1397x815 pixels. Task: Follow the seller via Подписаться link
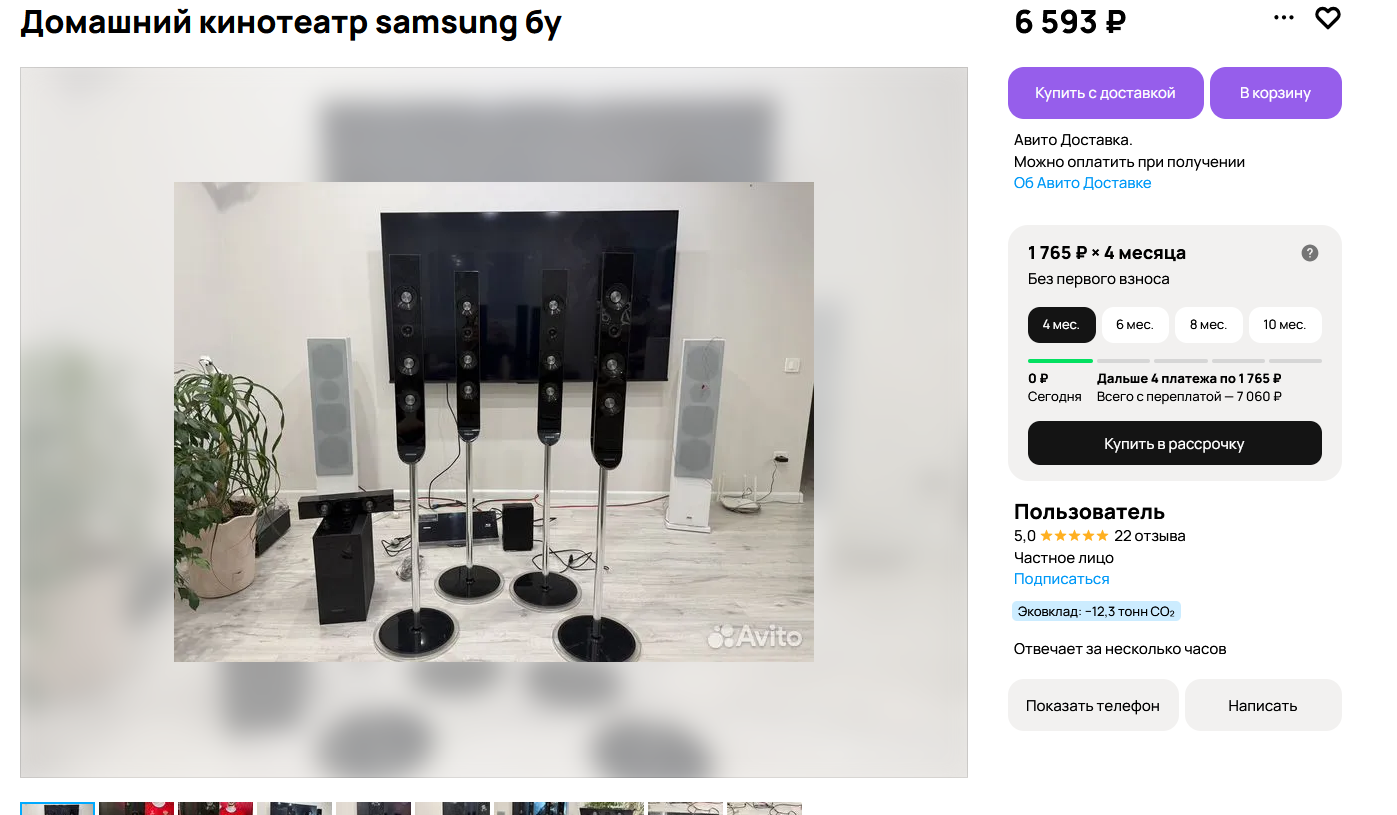(x=1062, y=579)
